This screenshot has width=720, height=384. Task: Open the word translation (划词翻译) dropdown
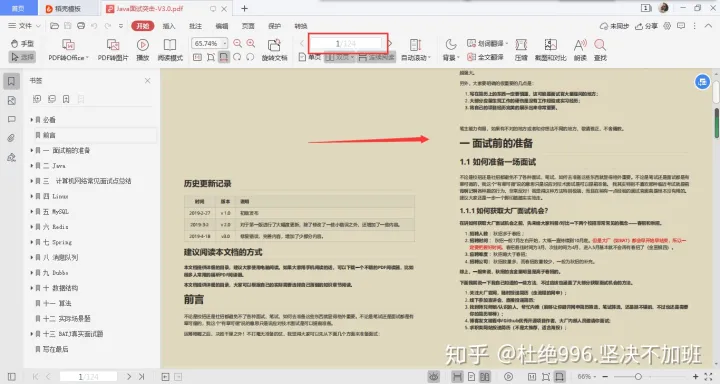(x=488, y=44)
